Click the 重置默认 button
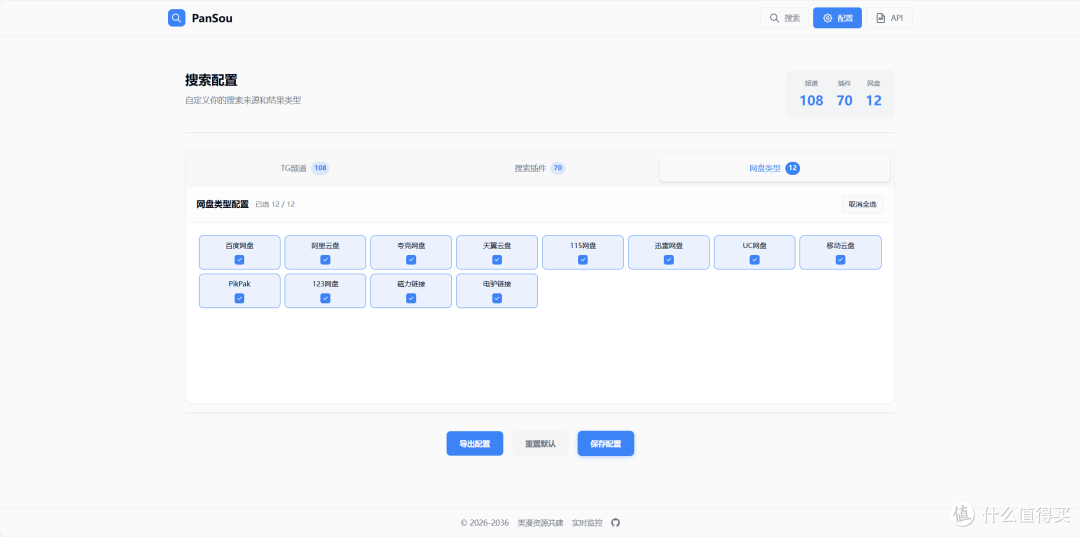 540,443
